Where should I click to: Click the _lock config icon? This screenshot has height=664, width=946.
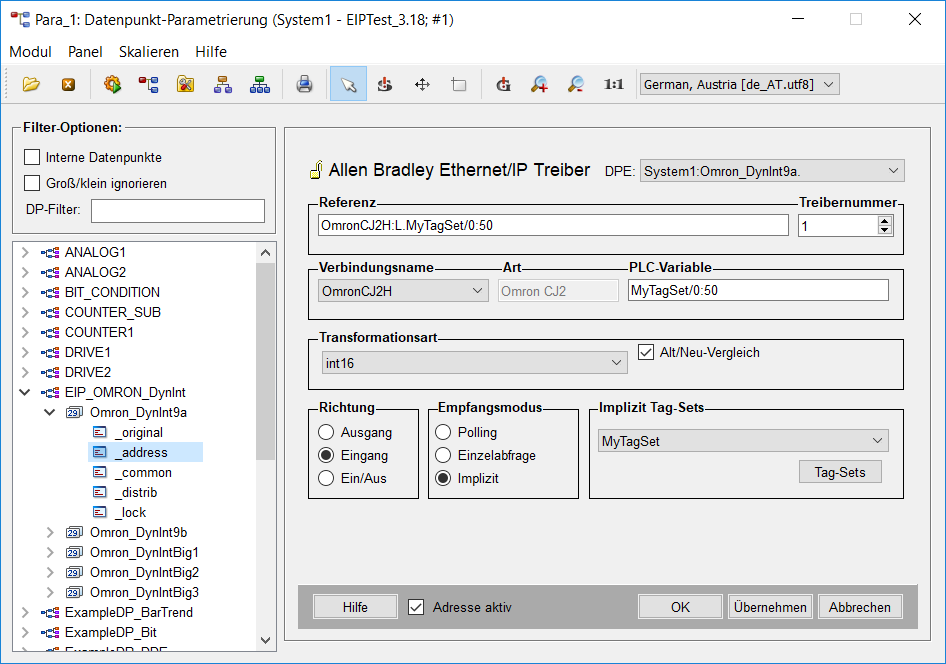click(100, 512)
